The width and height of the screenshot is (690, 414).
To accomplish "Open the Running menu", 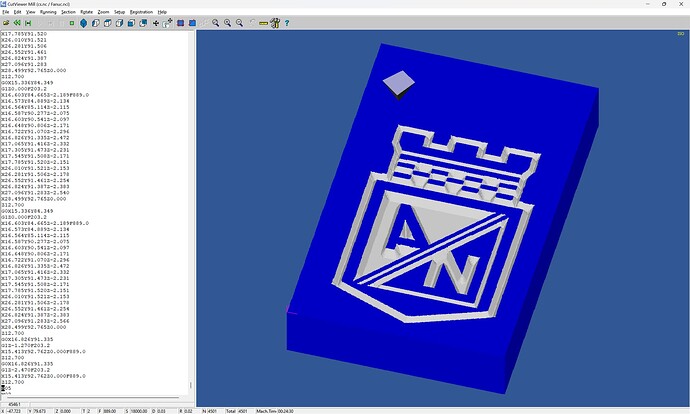I will point(48,12).
